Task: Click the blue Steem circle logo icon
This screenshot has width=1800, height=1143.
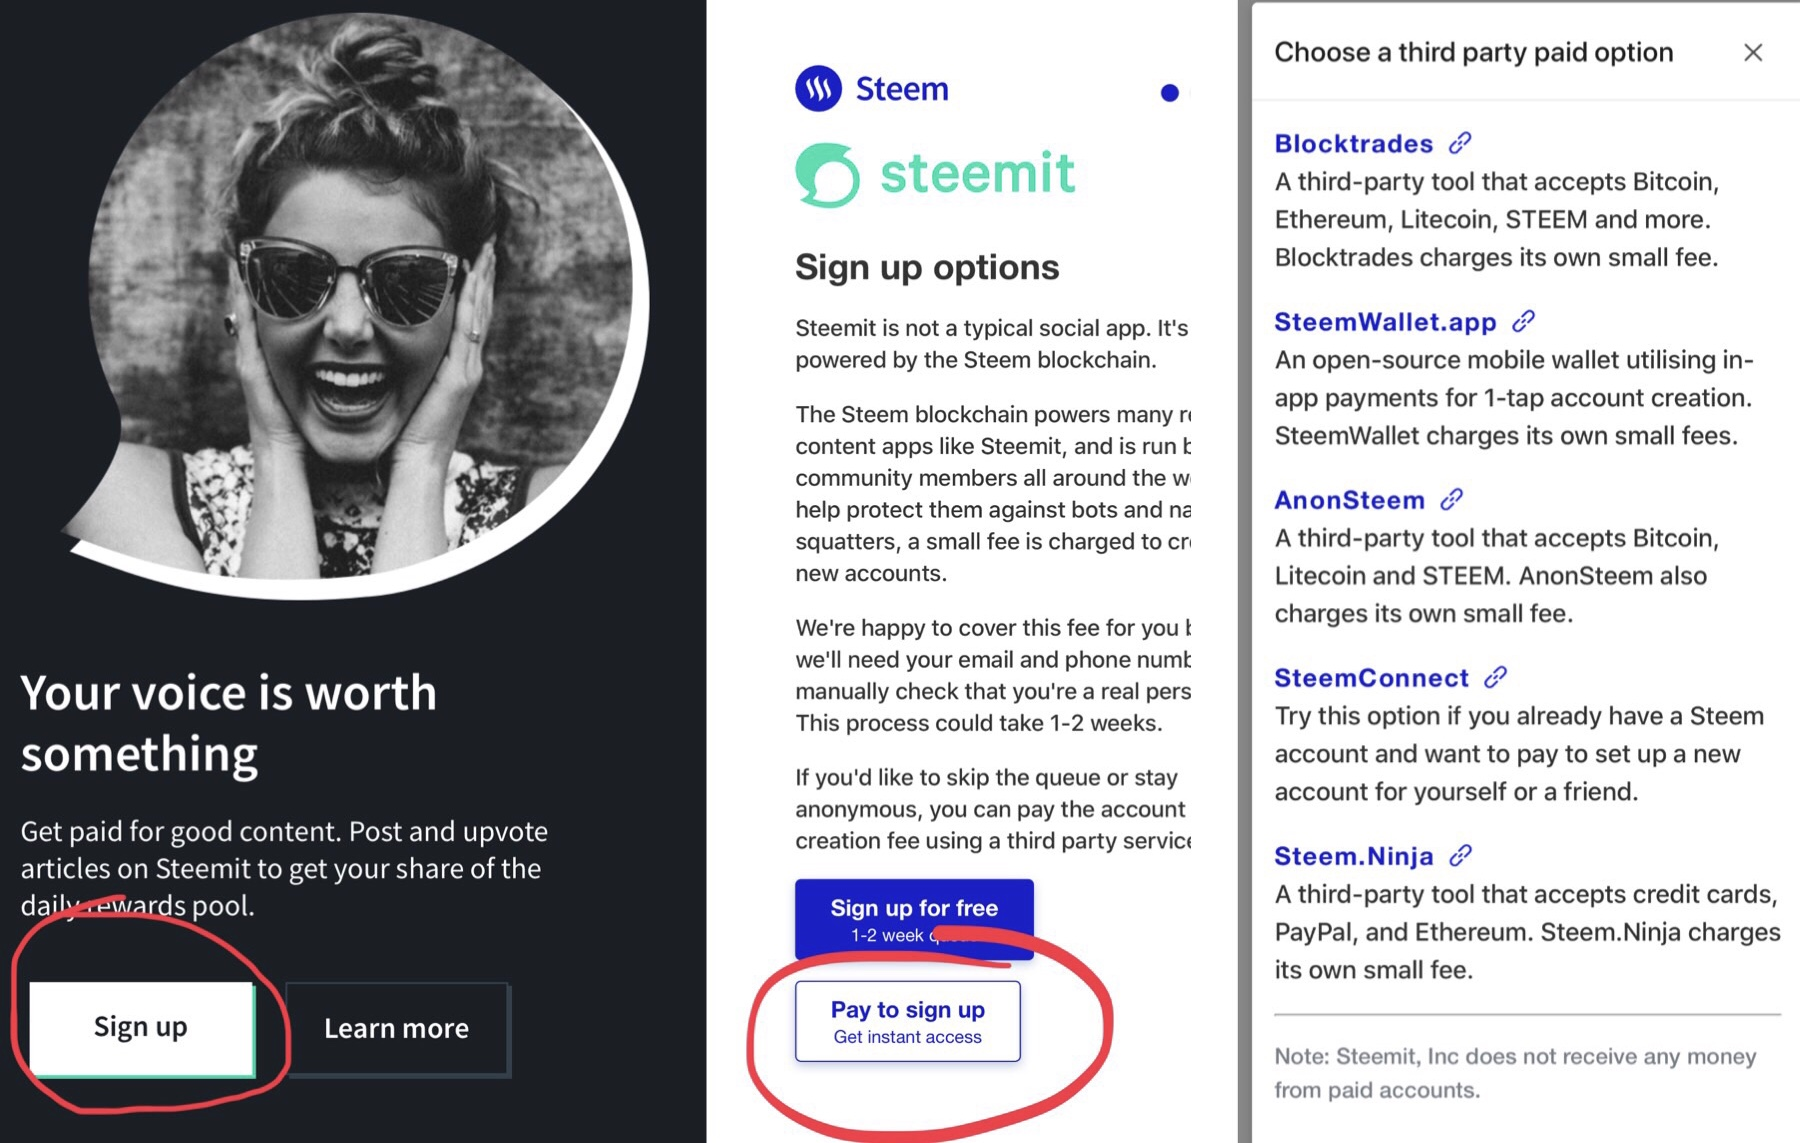Action: click(x=818, y=89)
